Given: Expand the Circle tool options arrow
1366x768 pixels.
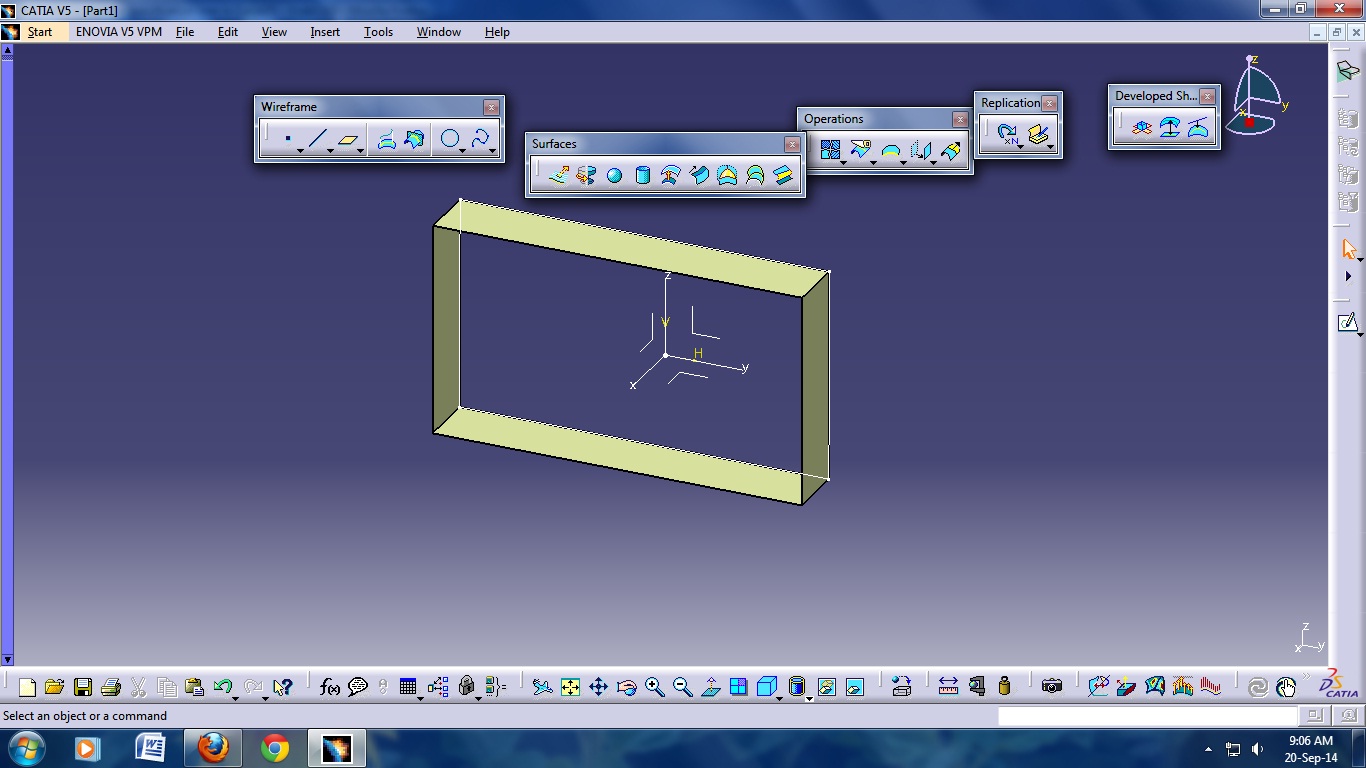Looking at the screenshot, I should (462, 150).
